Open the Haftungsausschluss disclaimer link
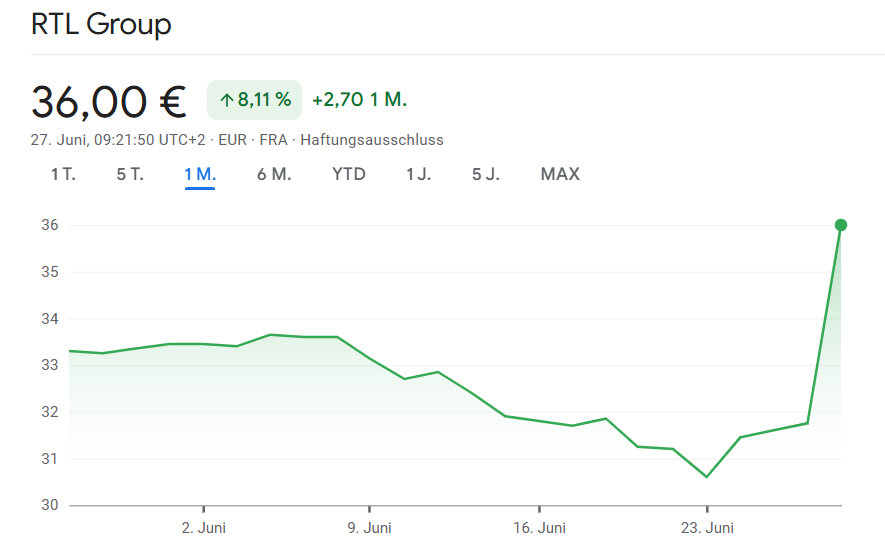Image resolution: width=885 pixels, height=550 pixels. 372,140
